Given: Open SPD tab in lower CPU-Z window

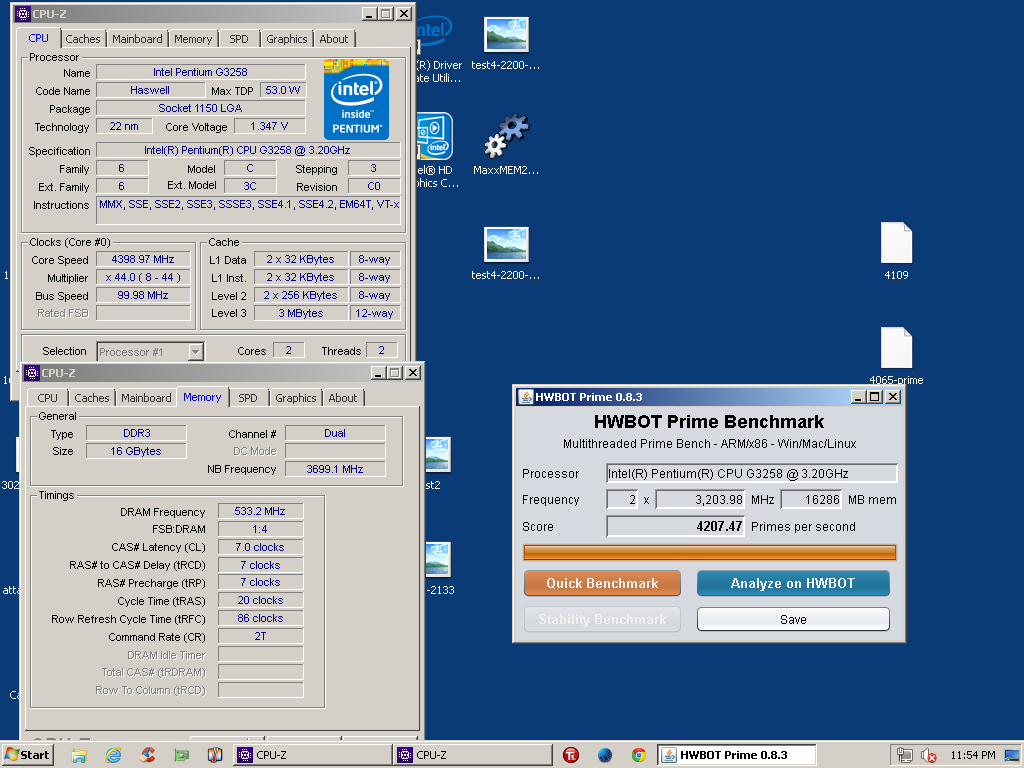Looking at the screenshot, I should 248,398.
